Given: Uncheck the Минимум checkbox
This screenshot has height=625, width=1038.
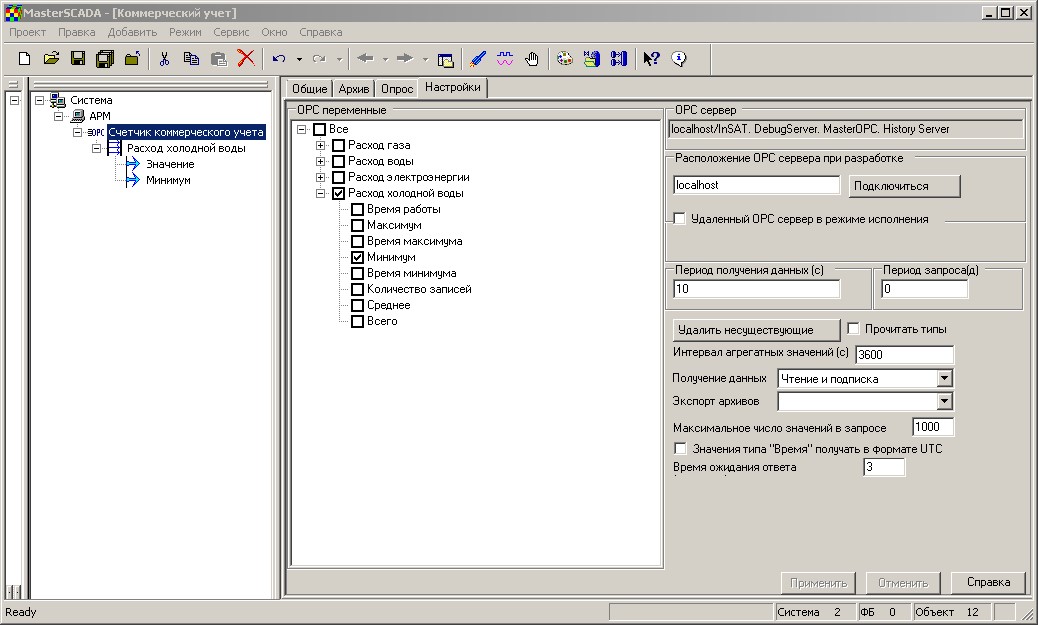Looking at the screenshot, I should (357, 257).
